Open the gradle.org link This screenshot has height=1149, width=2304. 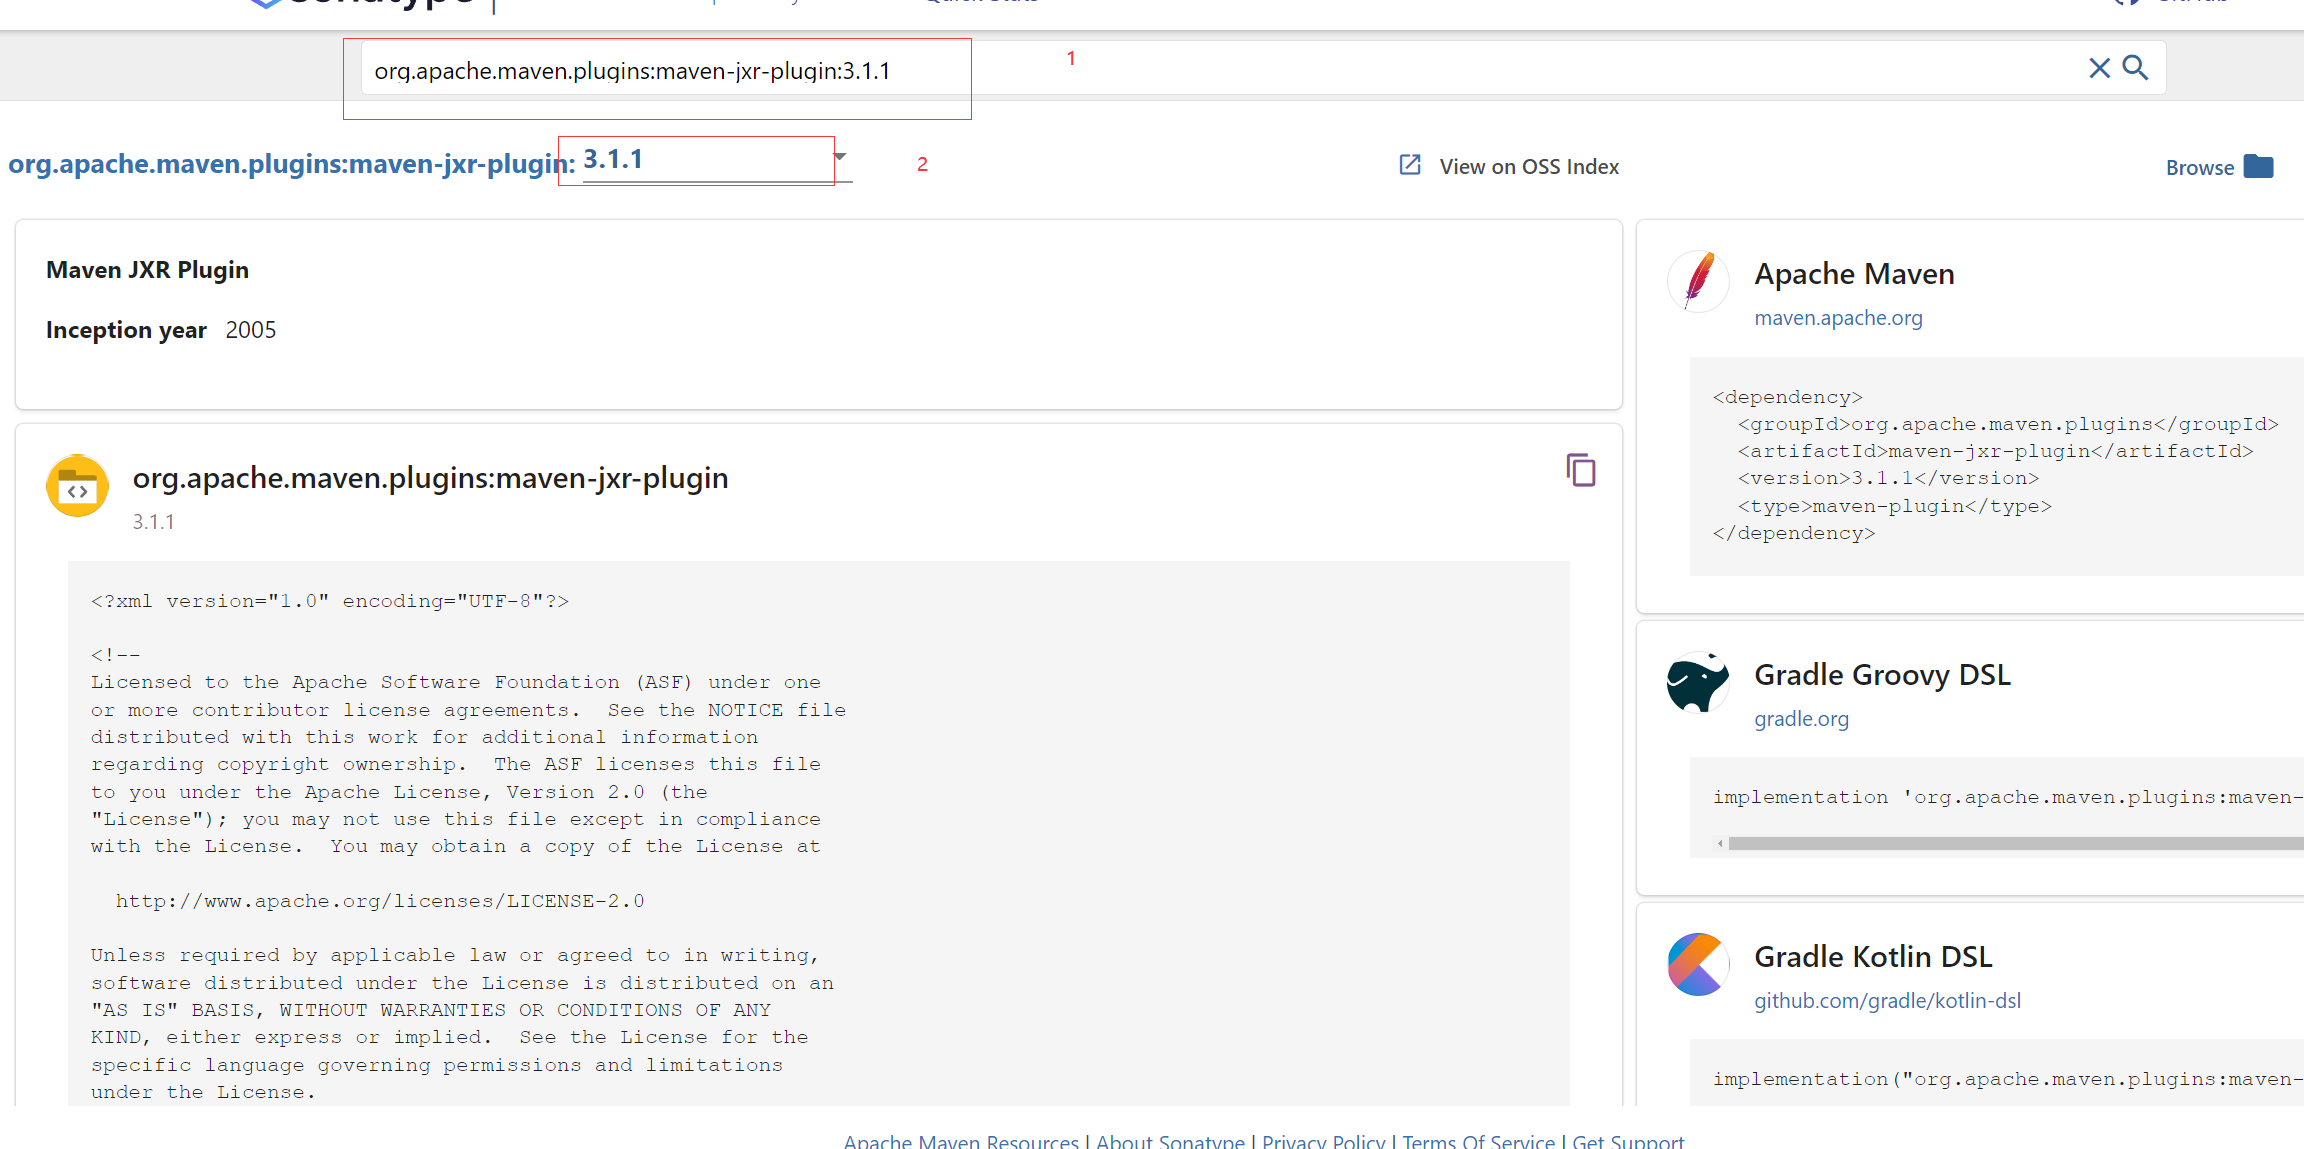(1801, 719)
